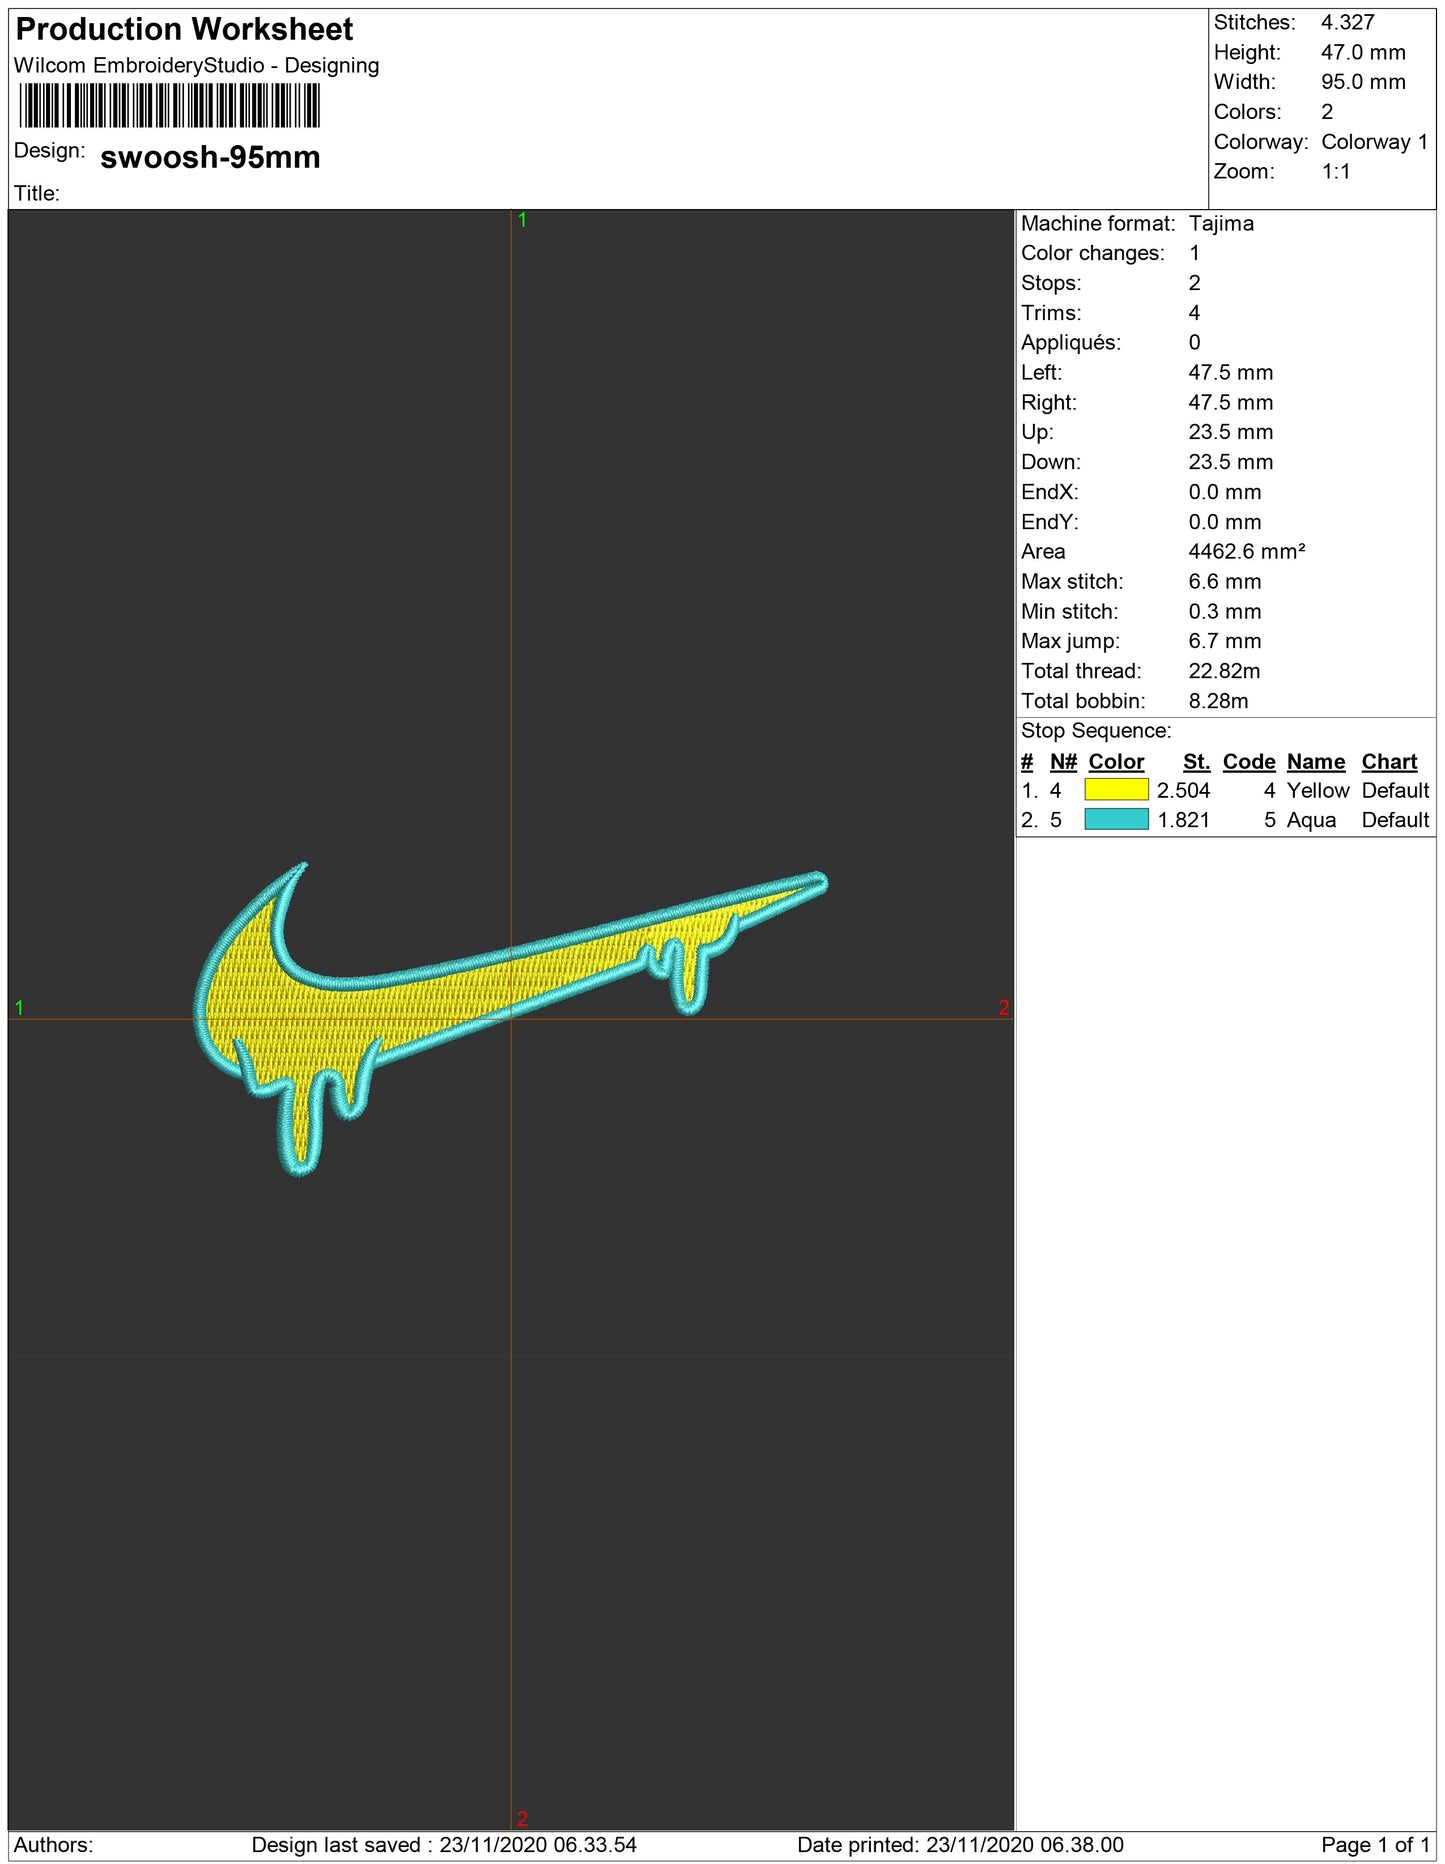Select the 'Wilcom EmbroideryStudio - Designing' text
1445x1864 pixels.
pyautogui.click(x=197, y=65)
